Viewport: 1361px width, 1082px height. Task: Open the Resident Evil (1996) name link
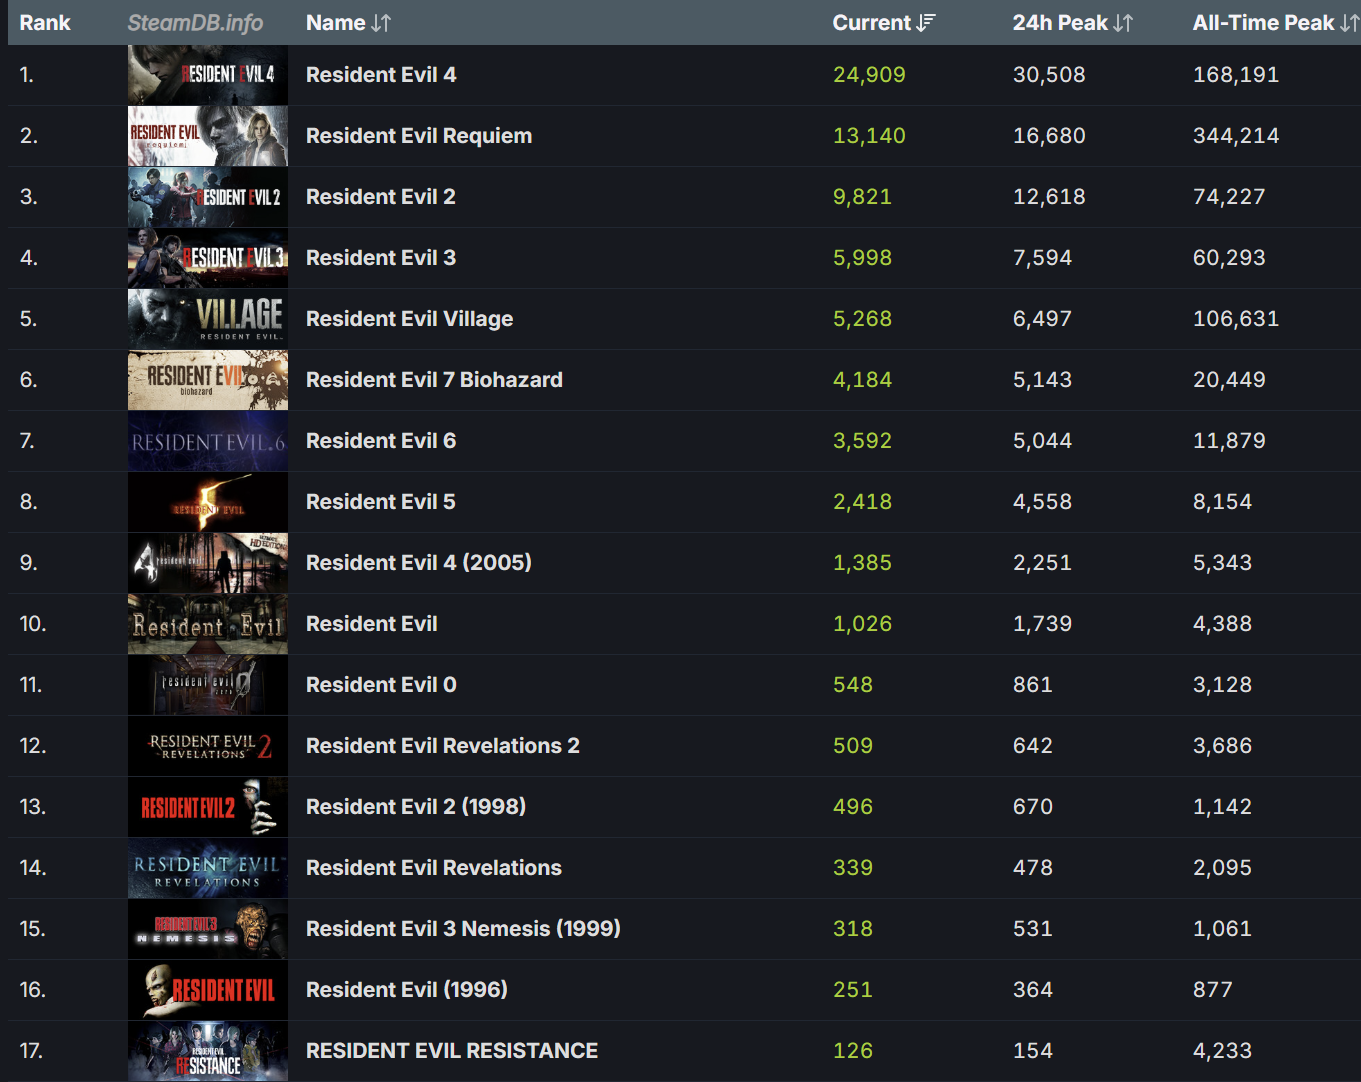tap(407, 990)
